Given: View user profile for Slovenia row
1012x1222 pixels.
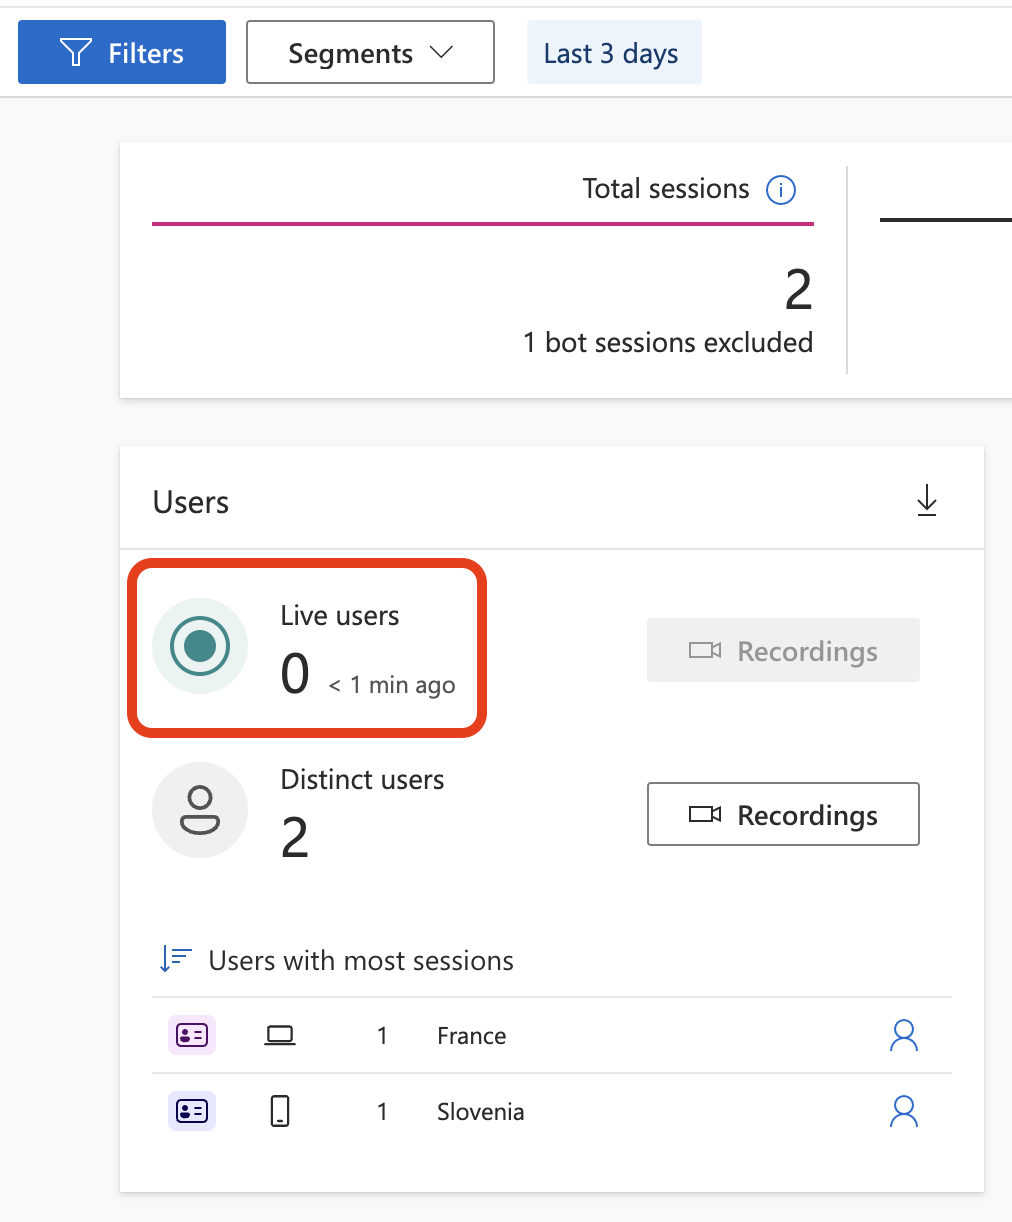Looking at the screenshot, I should click(904, 1111).
